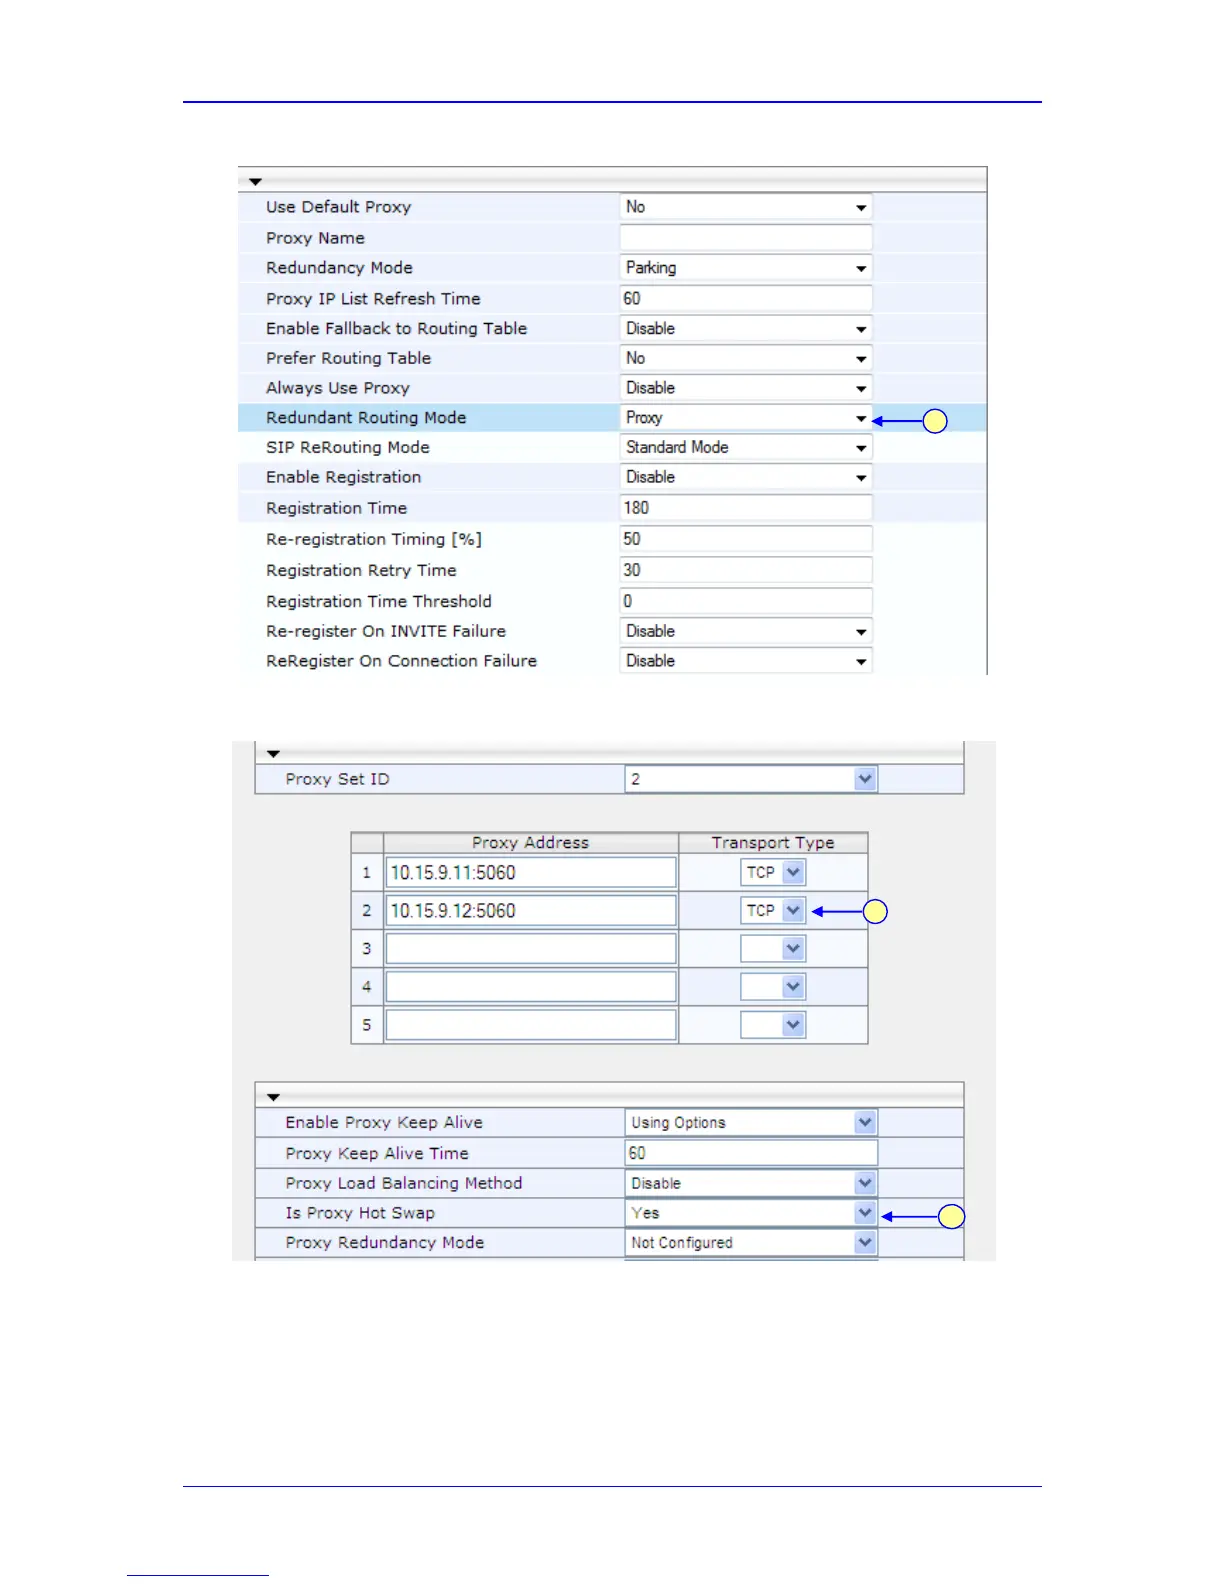Open Re-register On INVITE Failure dropdown
This screenshot has height=1584, width=1224.
(746, 631)
